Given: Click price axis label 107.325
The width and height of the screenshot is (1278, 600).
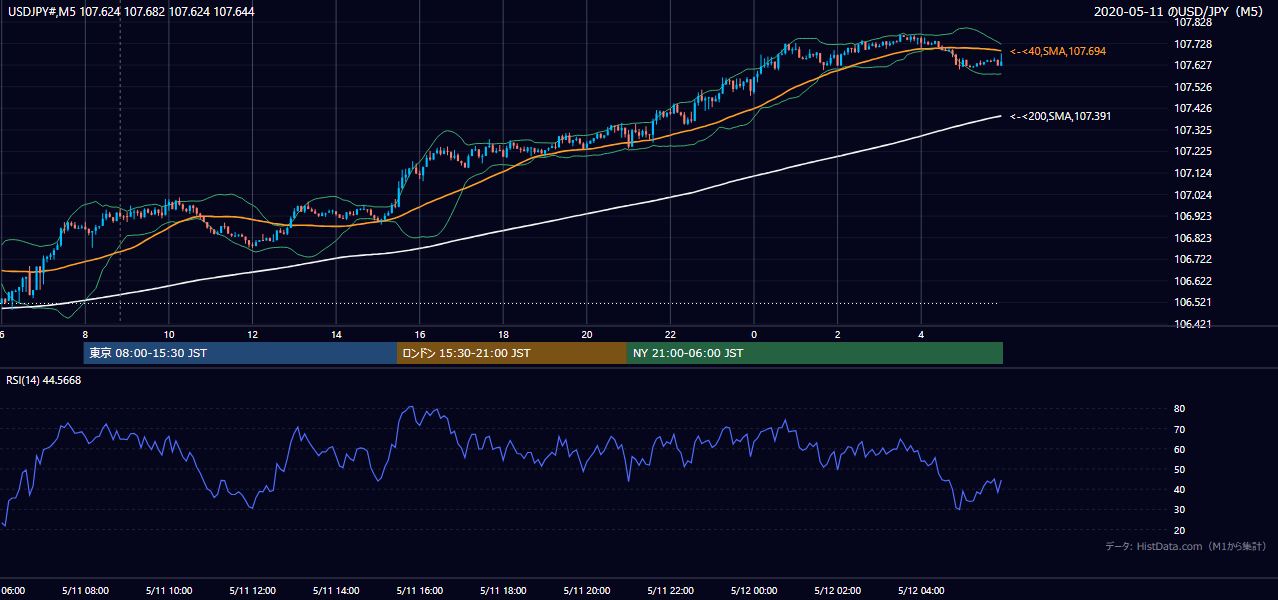Looking at the screenshot, I should (x=1192, y=131).
